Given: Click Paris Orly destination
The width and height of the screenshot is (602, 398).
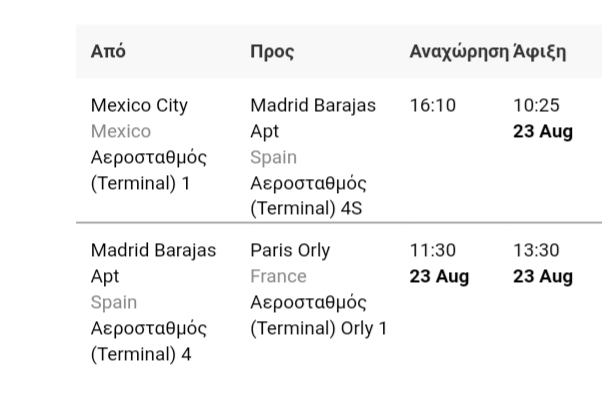Looking at the screenshot, I should tap(290, 251).
